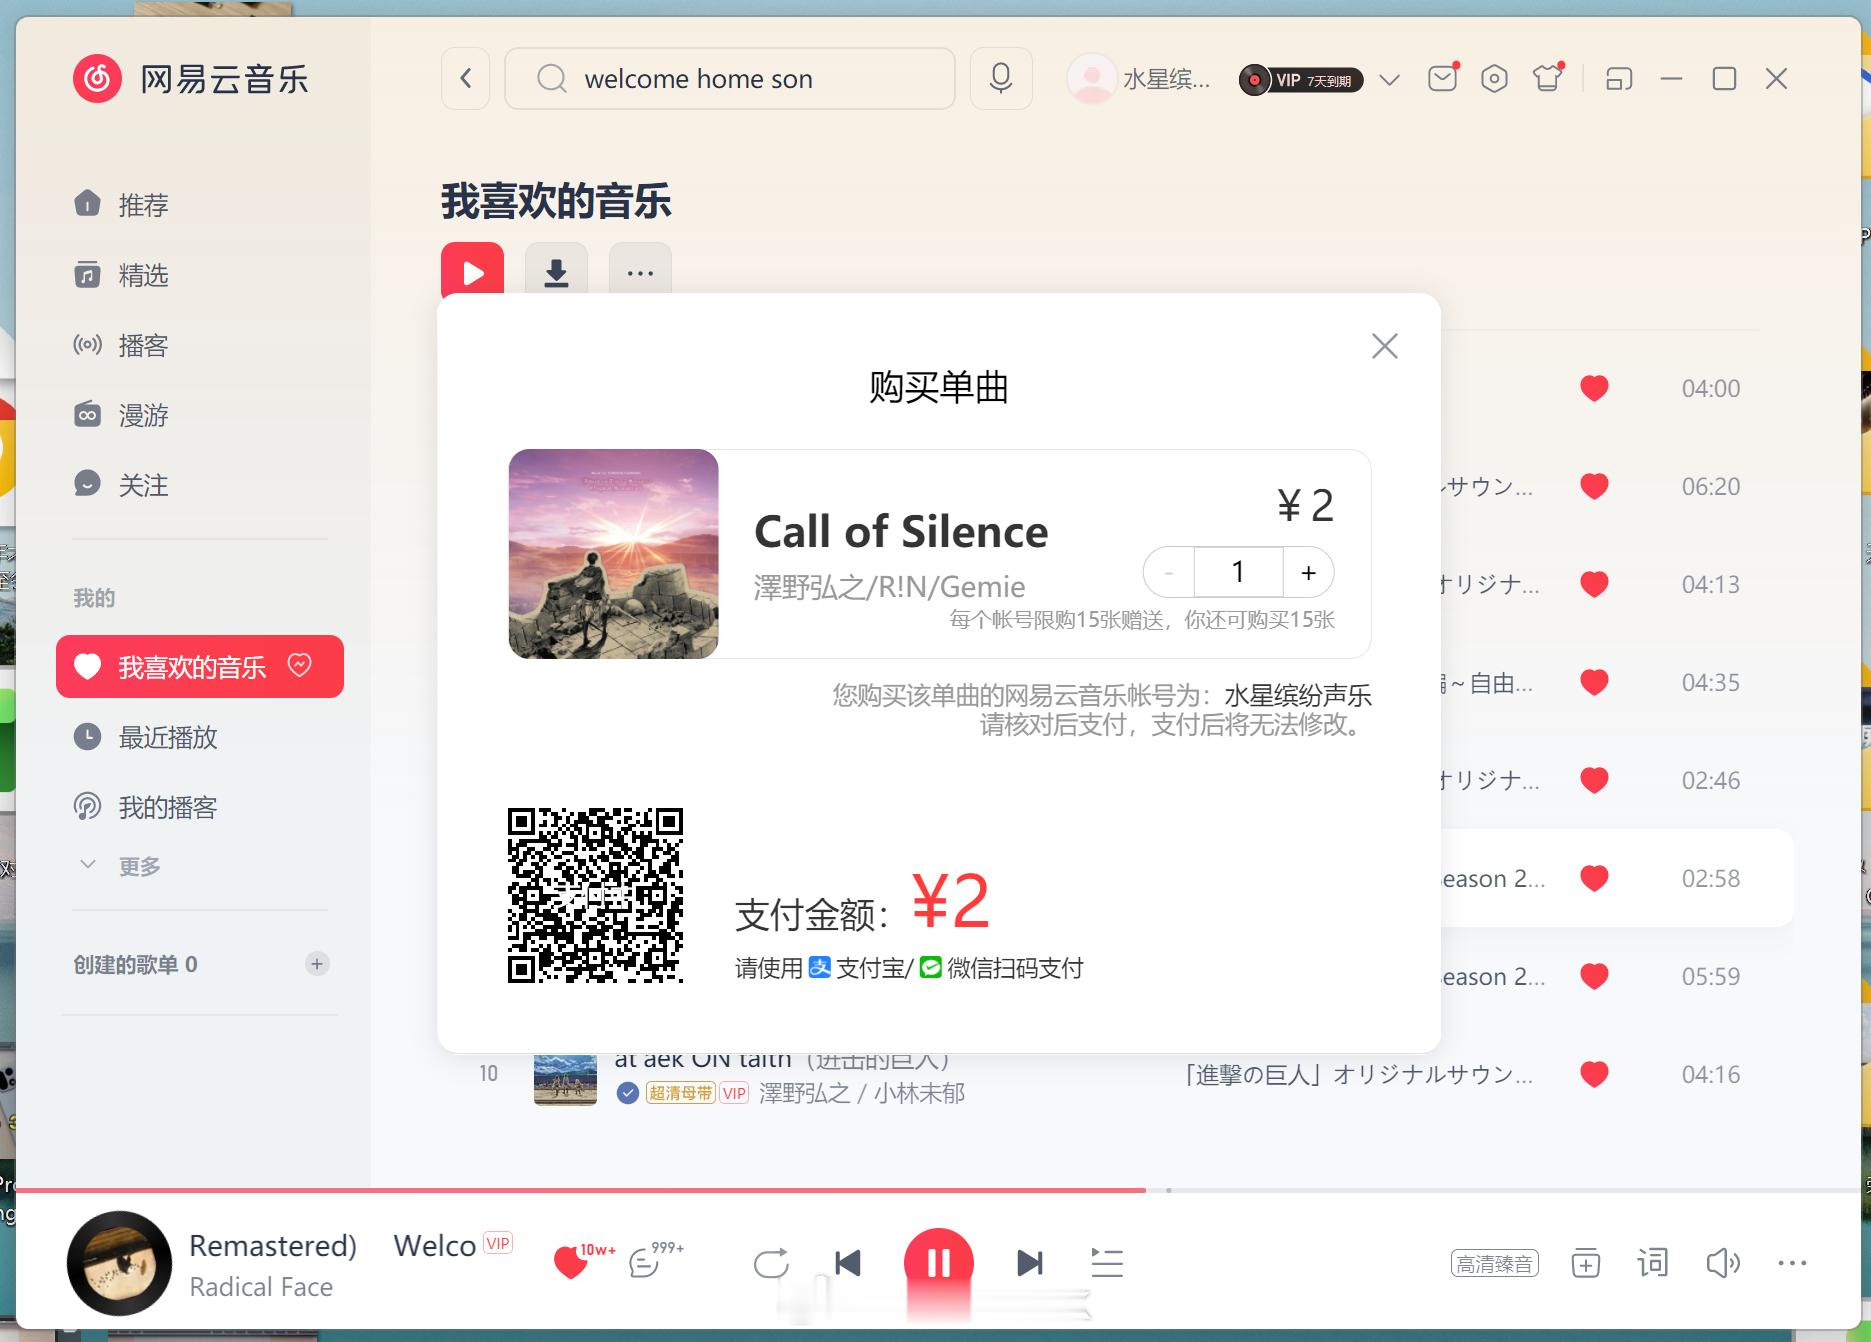Screen dimensions: 1871x1342
Task: Open more player options ellipsis
Action: coord(1792,1263)
